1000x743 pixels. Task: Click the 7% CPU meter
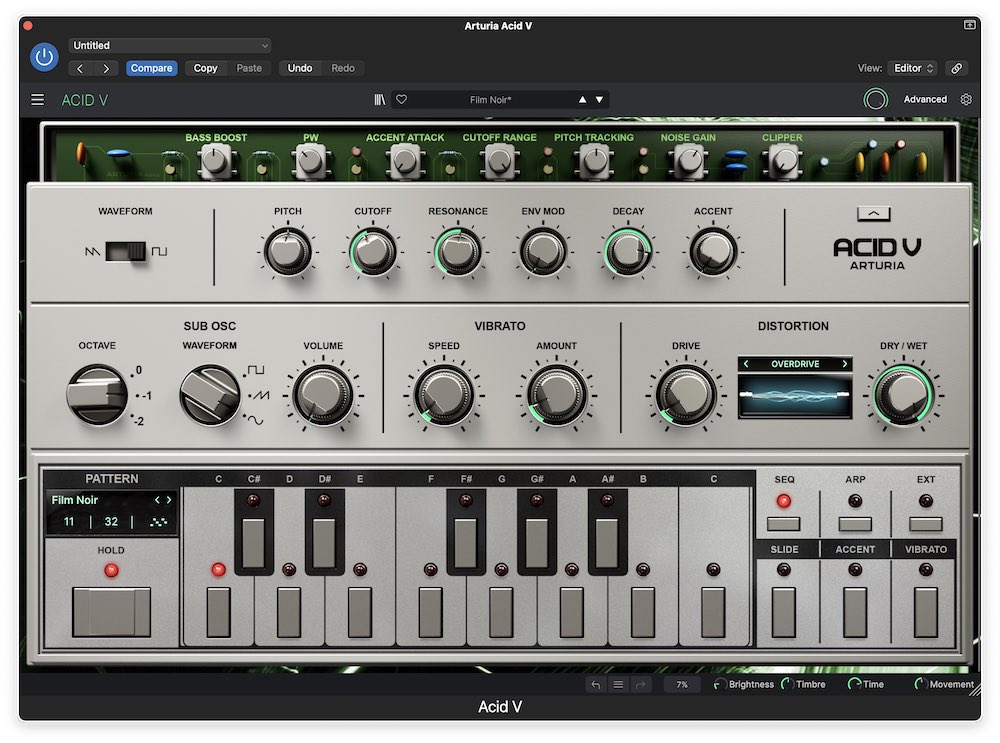[x=682, y=684]
